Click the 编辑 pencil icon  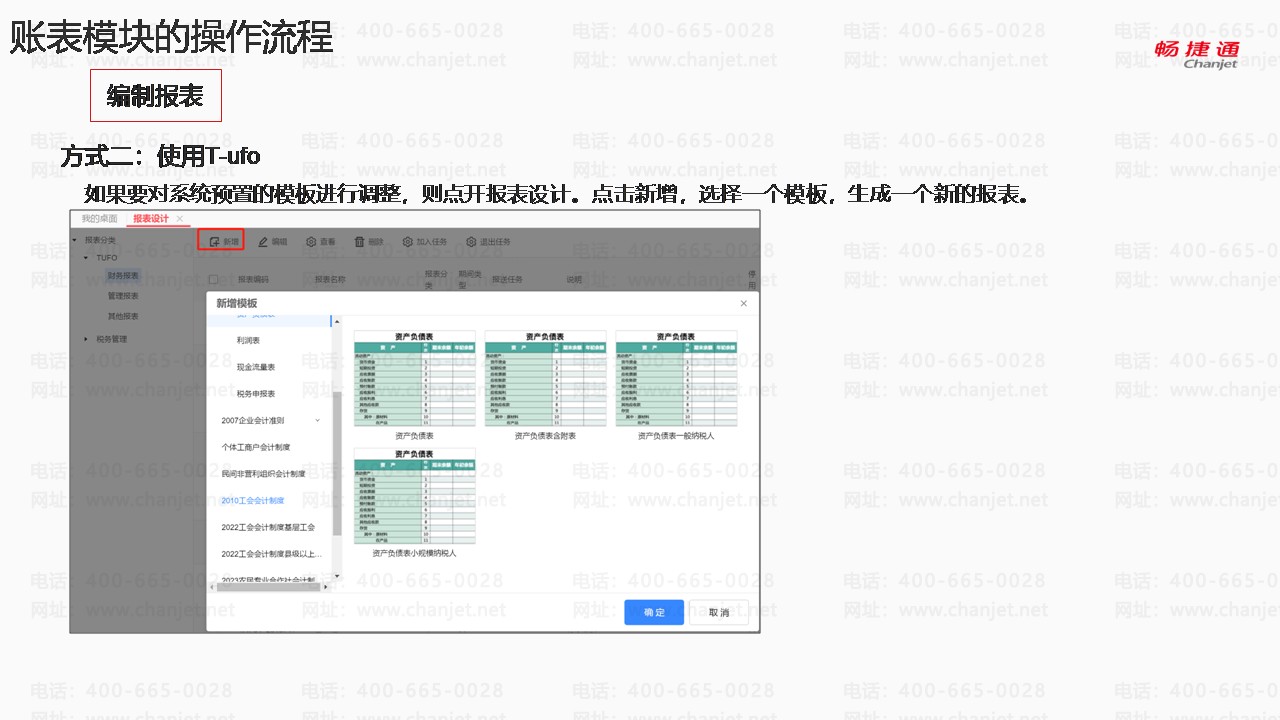[263, 242]
